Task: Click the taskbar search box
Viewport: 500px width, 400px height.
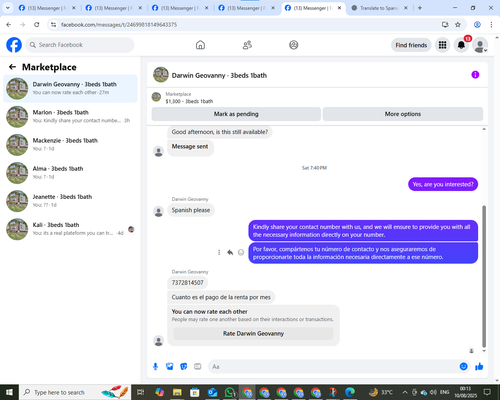Action: pos(75,392)
